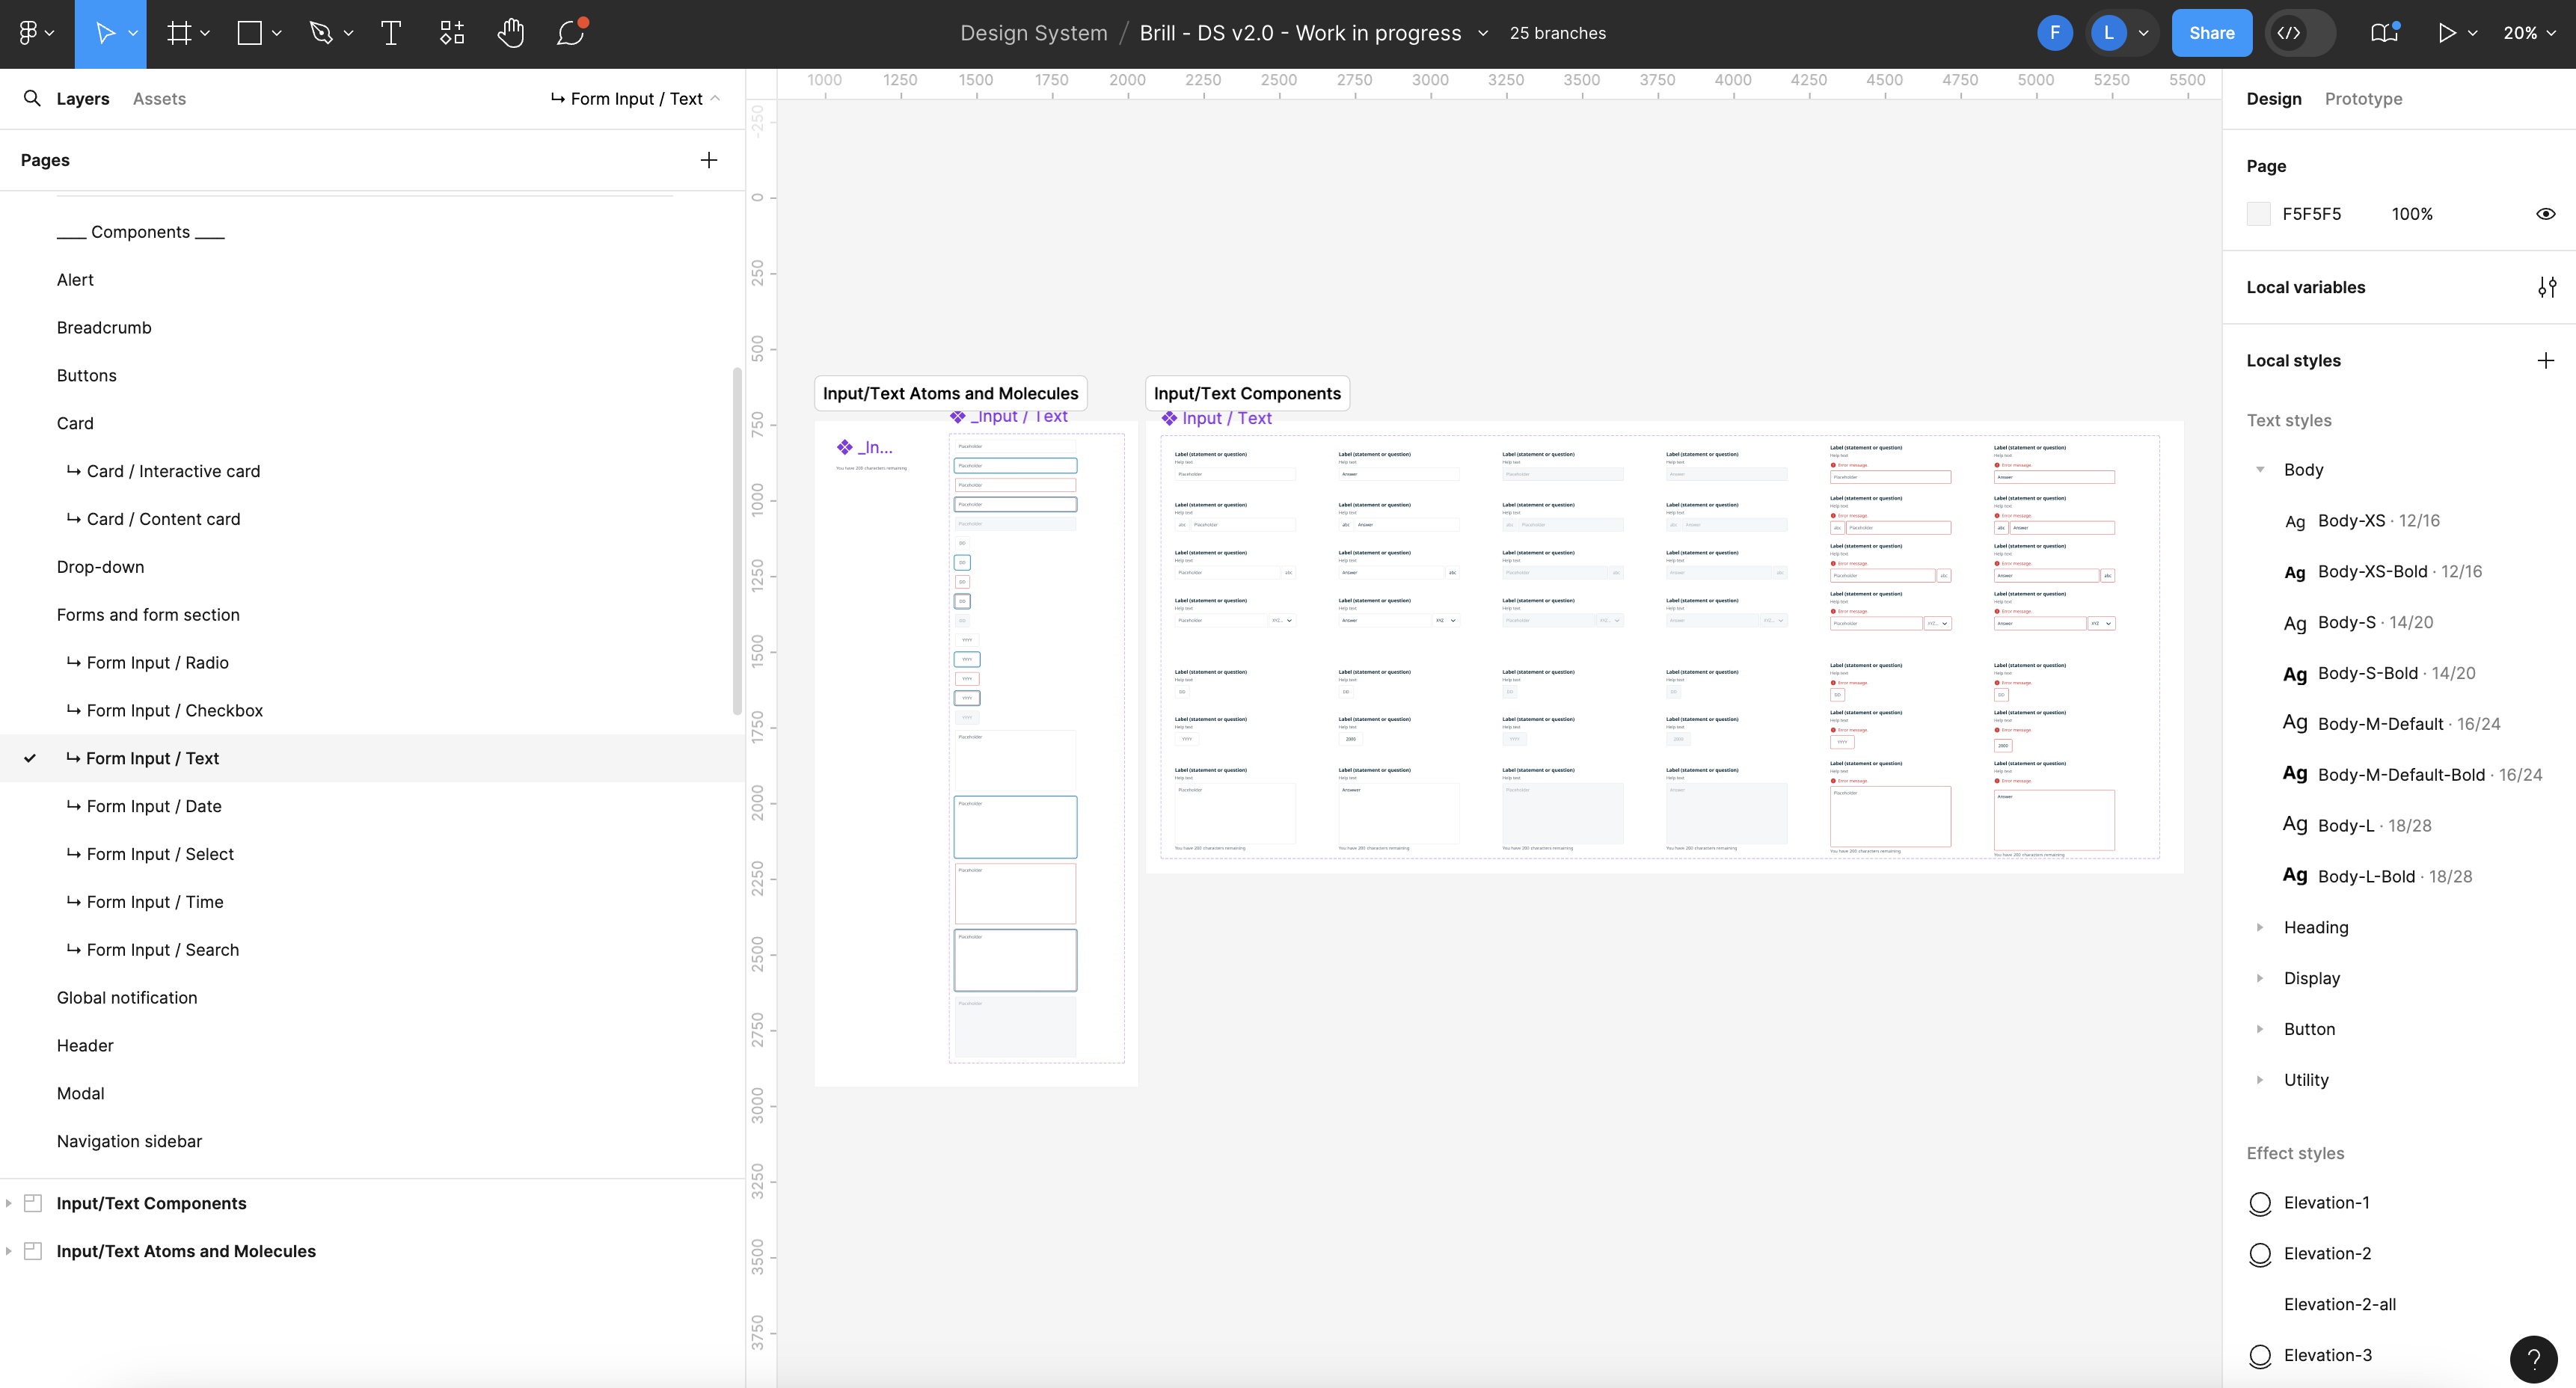Expand the Heading text styles group
Image resolution: width=2576 pixels, height=1388 pixels.
click(2262, 927)
